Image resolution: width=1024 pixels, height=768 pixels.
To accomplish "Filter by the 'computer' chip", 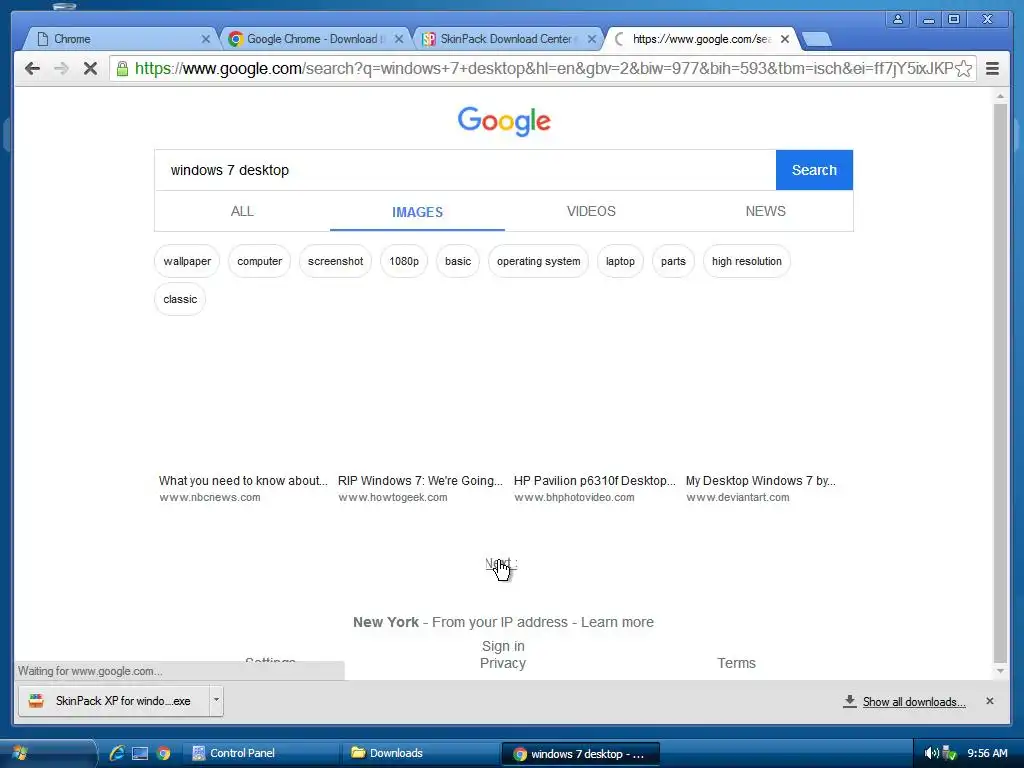I will click(259, 261).
